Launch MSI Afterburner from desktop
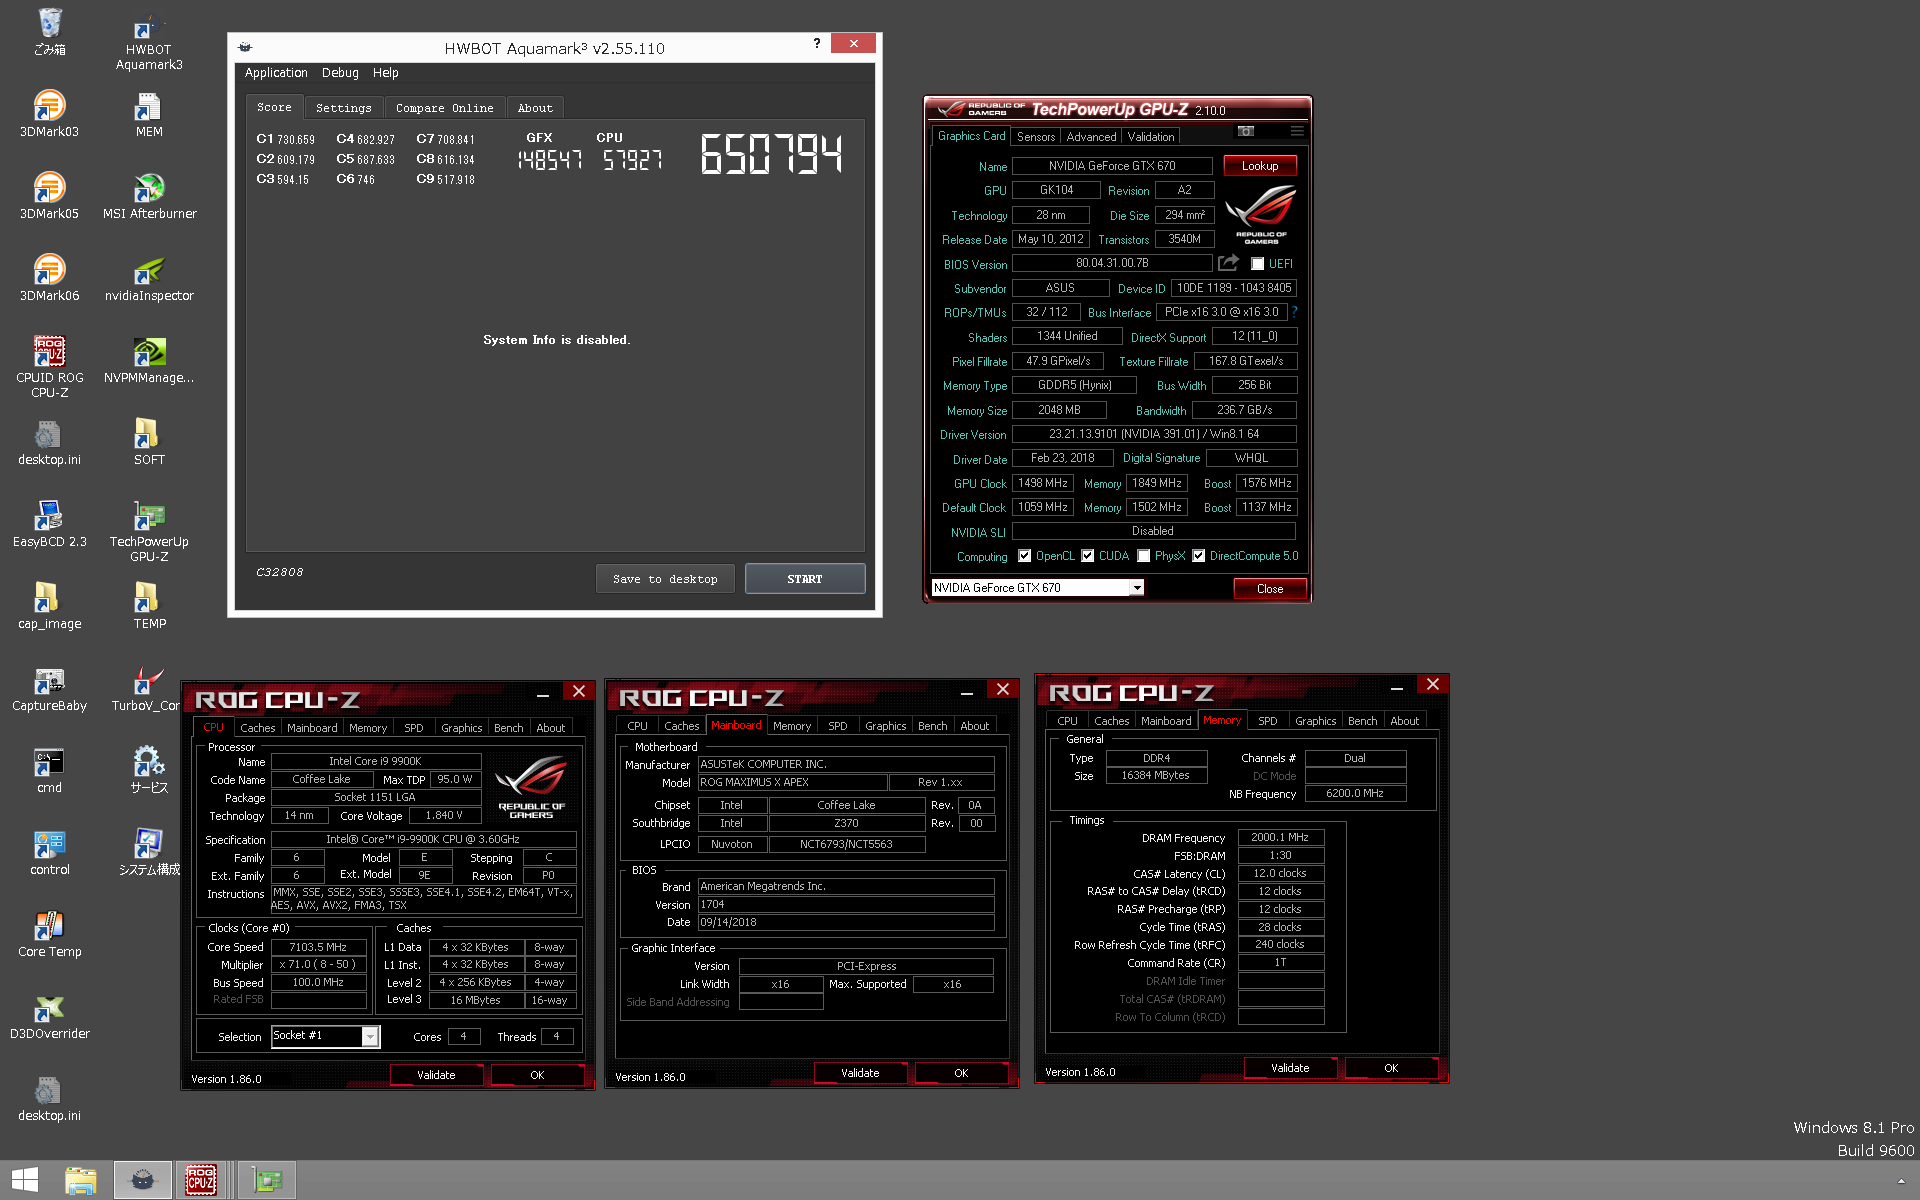The image size is (1920, 1200). 149,195
